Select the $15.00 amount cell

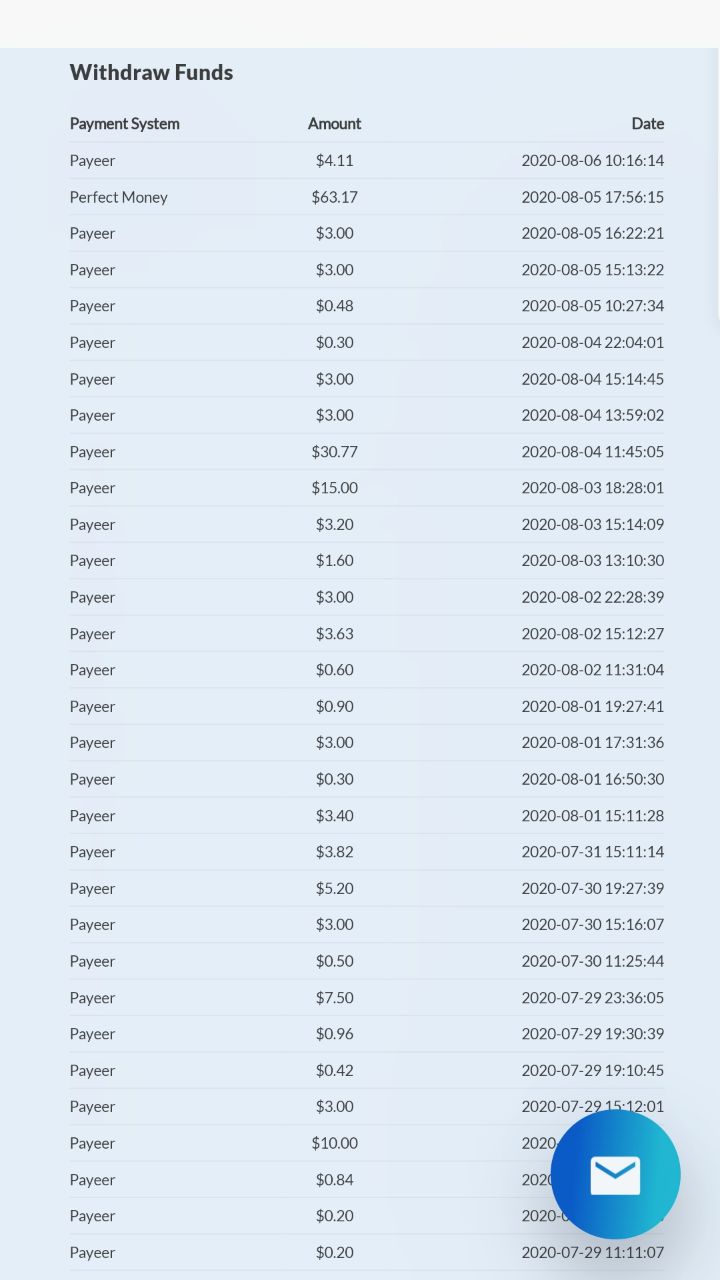pyautogui.click(x=334, y=488)
